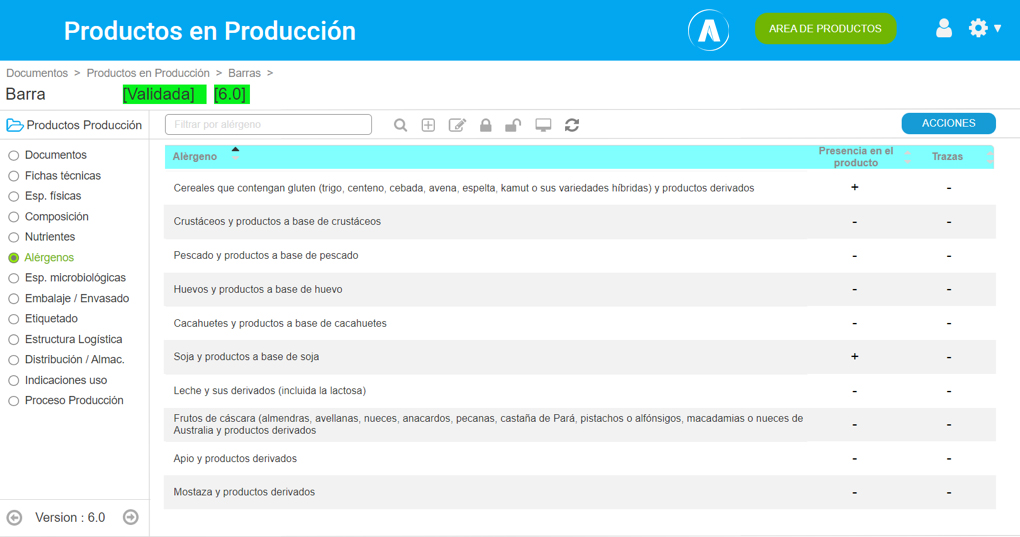This screenshot has height=537, width=1020.
Task: Sort by the Alèrgeno column header
Action: (195, 157)
